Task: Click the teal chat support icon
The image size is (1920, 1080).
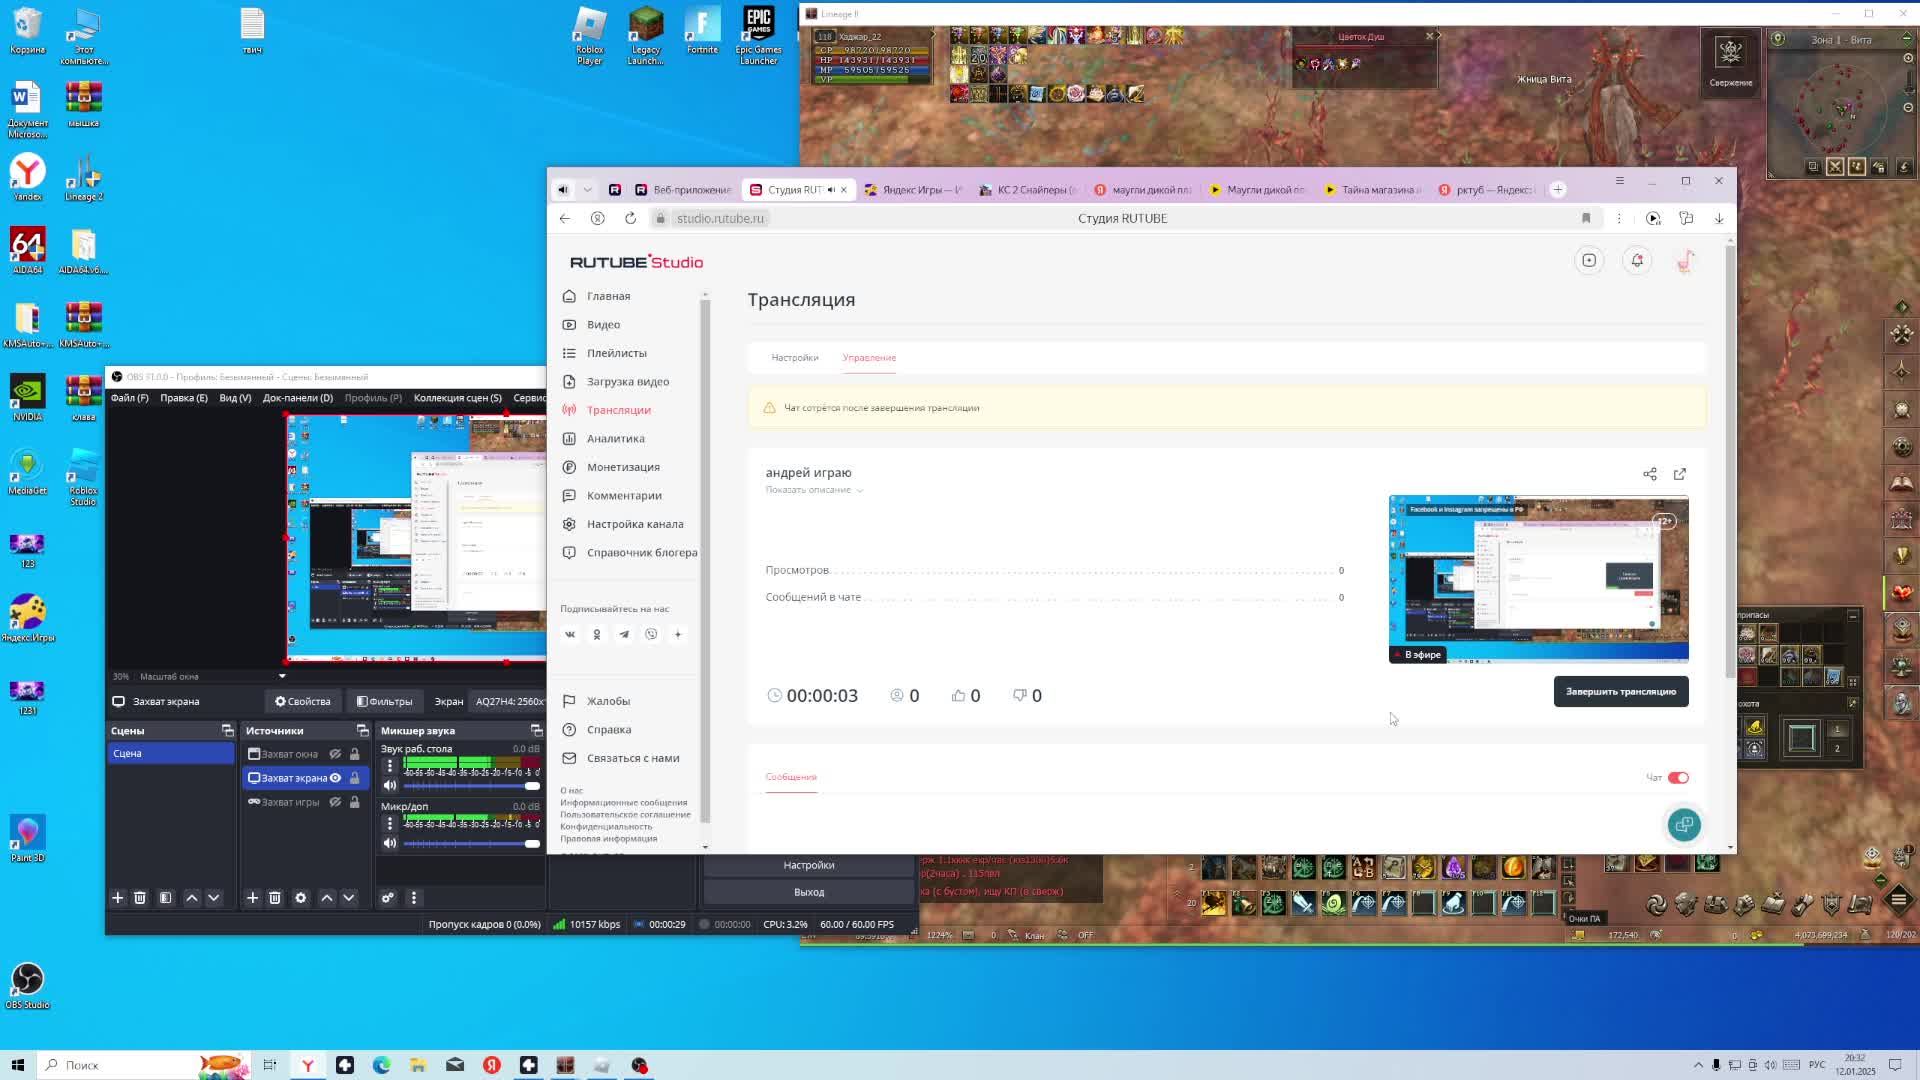Action: point(1684,825)
